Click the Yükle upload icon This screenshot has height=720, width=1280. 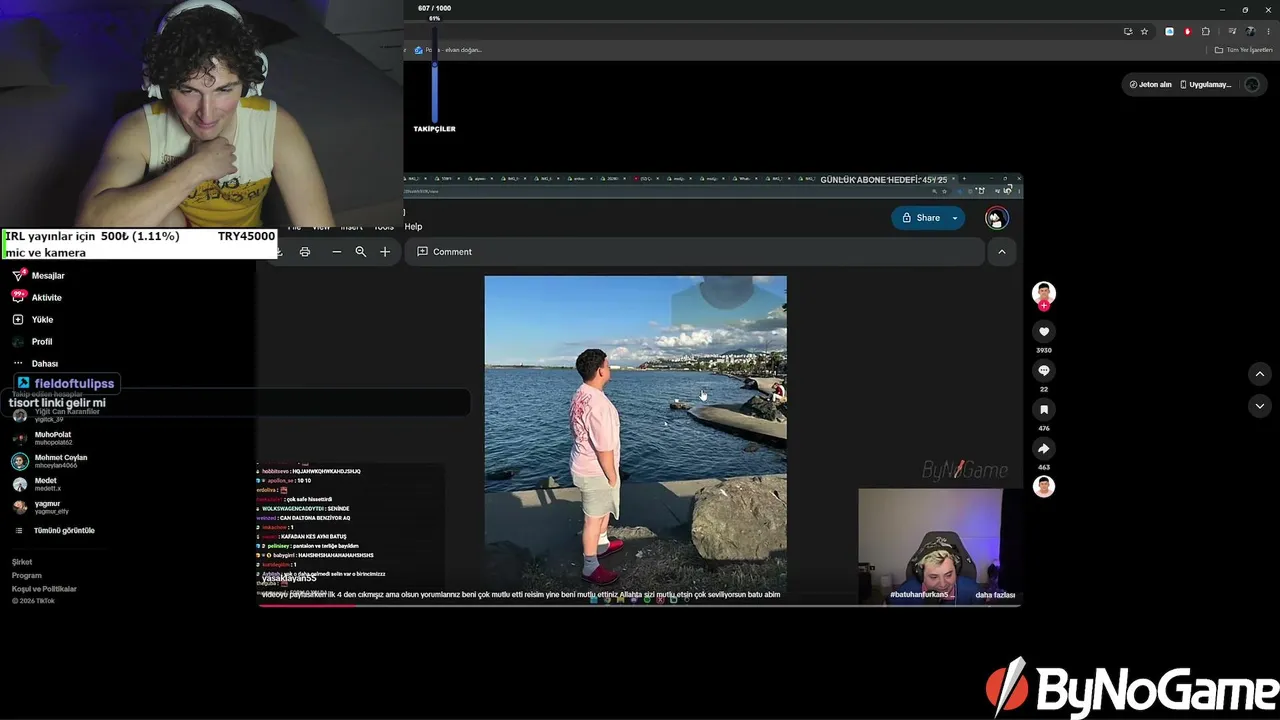[x=18, y=320]
